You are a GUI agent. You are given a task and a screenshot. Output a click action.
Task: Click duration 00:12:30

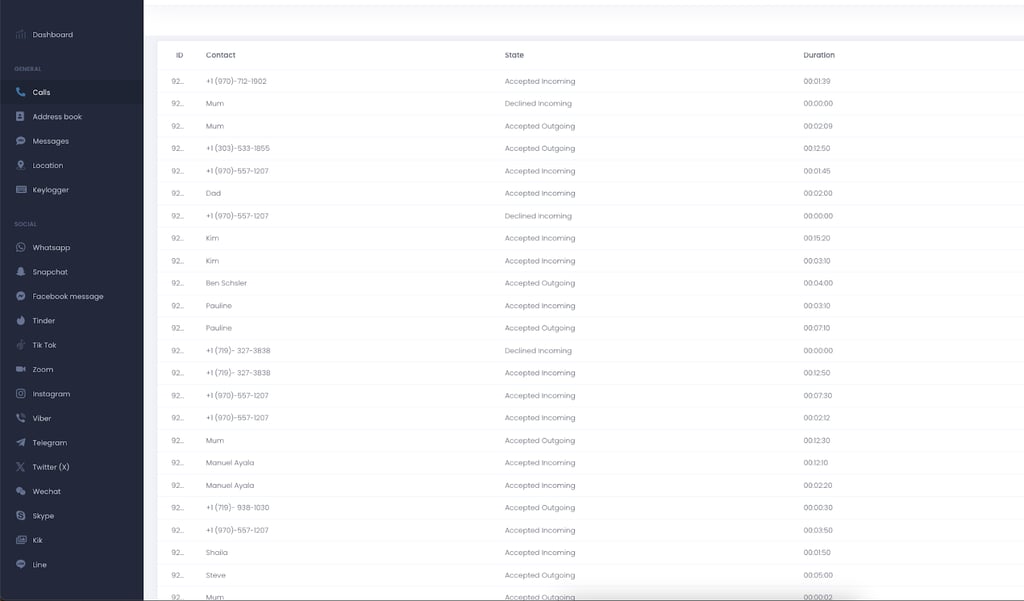(x=817, y=440)
